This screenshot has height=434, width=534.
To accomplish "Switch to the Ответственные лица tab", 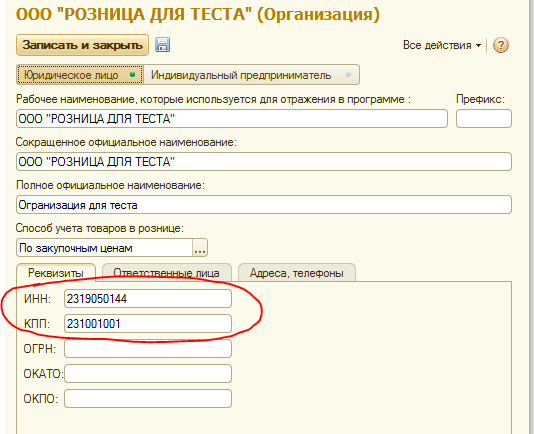I will coord(167,273).
